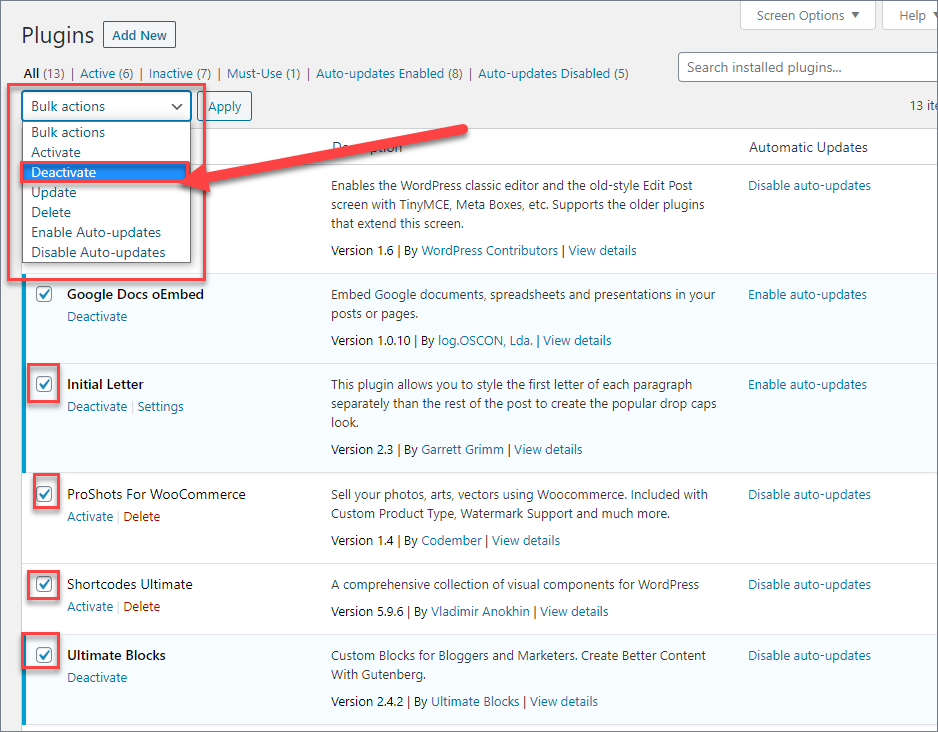938x732 pixels.
Task: Expand the Screen Options panel
Action: [x=808, y=16]
